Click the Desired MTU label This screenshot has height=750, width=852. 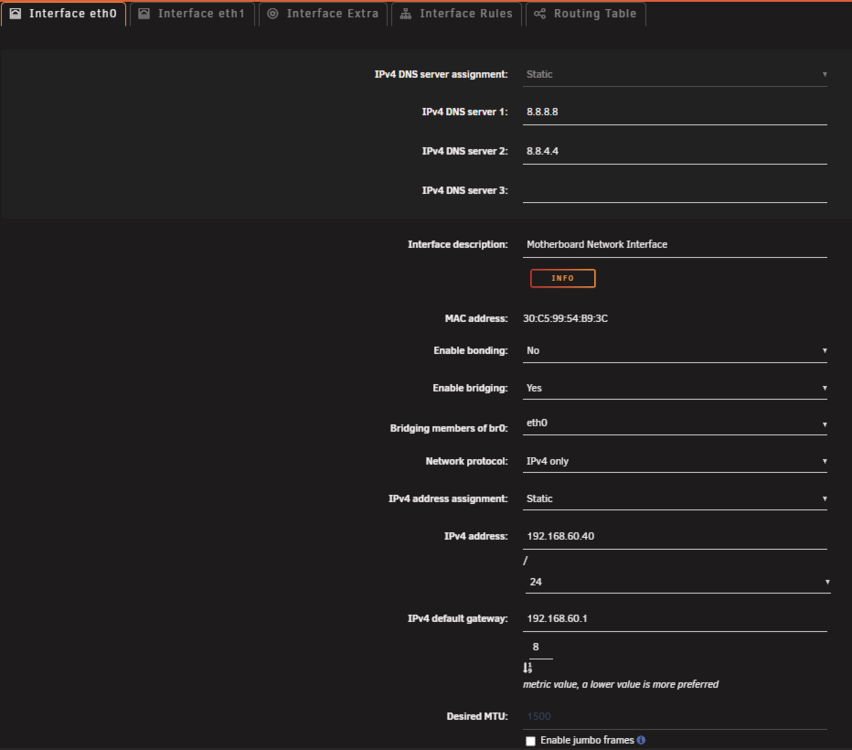point(477,717)
